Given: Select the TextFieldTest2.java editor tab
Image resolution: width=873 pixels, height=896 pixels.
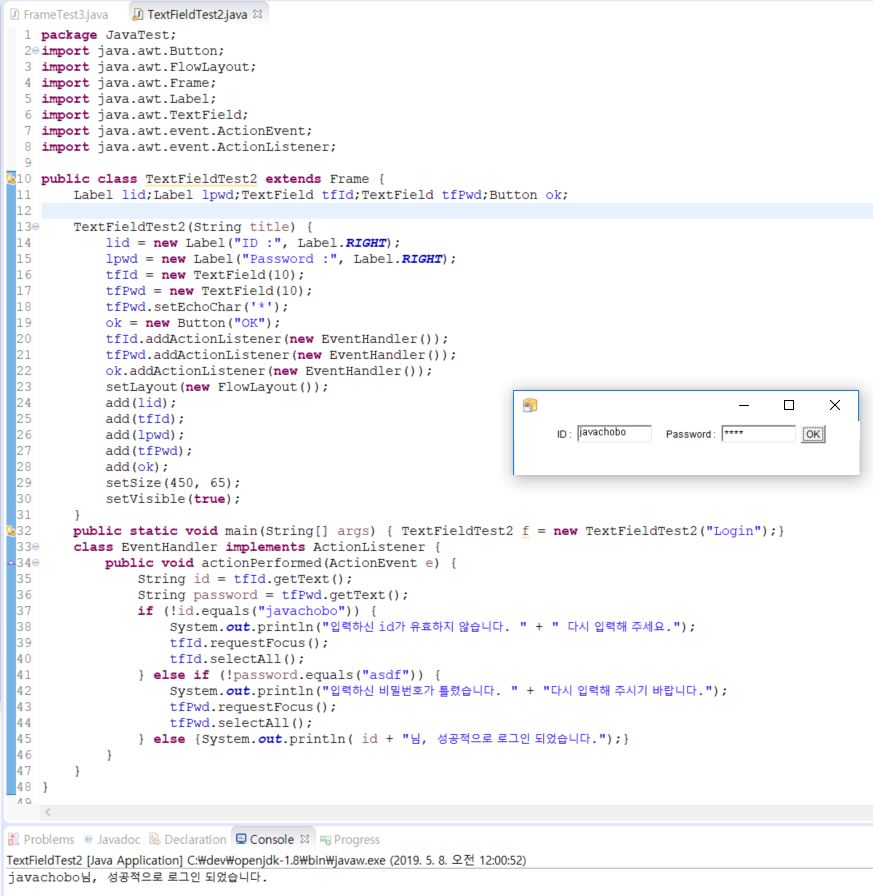Looking at the screenshot, I should click(x=197, y=14).
